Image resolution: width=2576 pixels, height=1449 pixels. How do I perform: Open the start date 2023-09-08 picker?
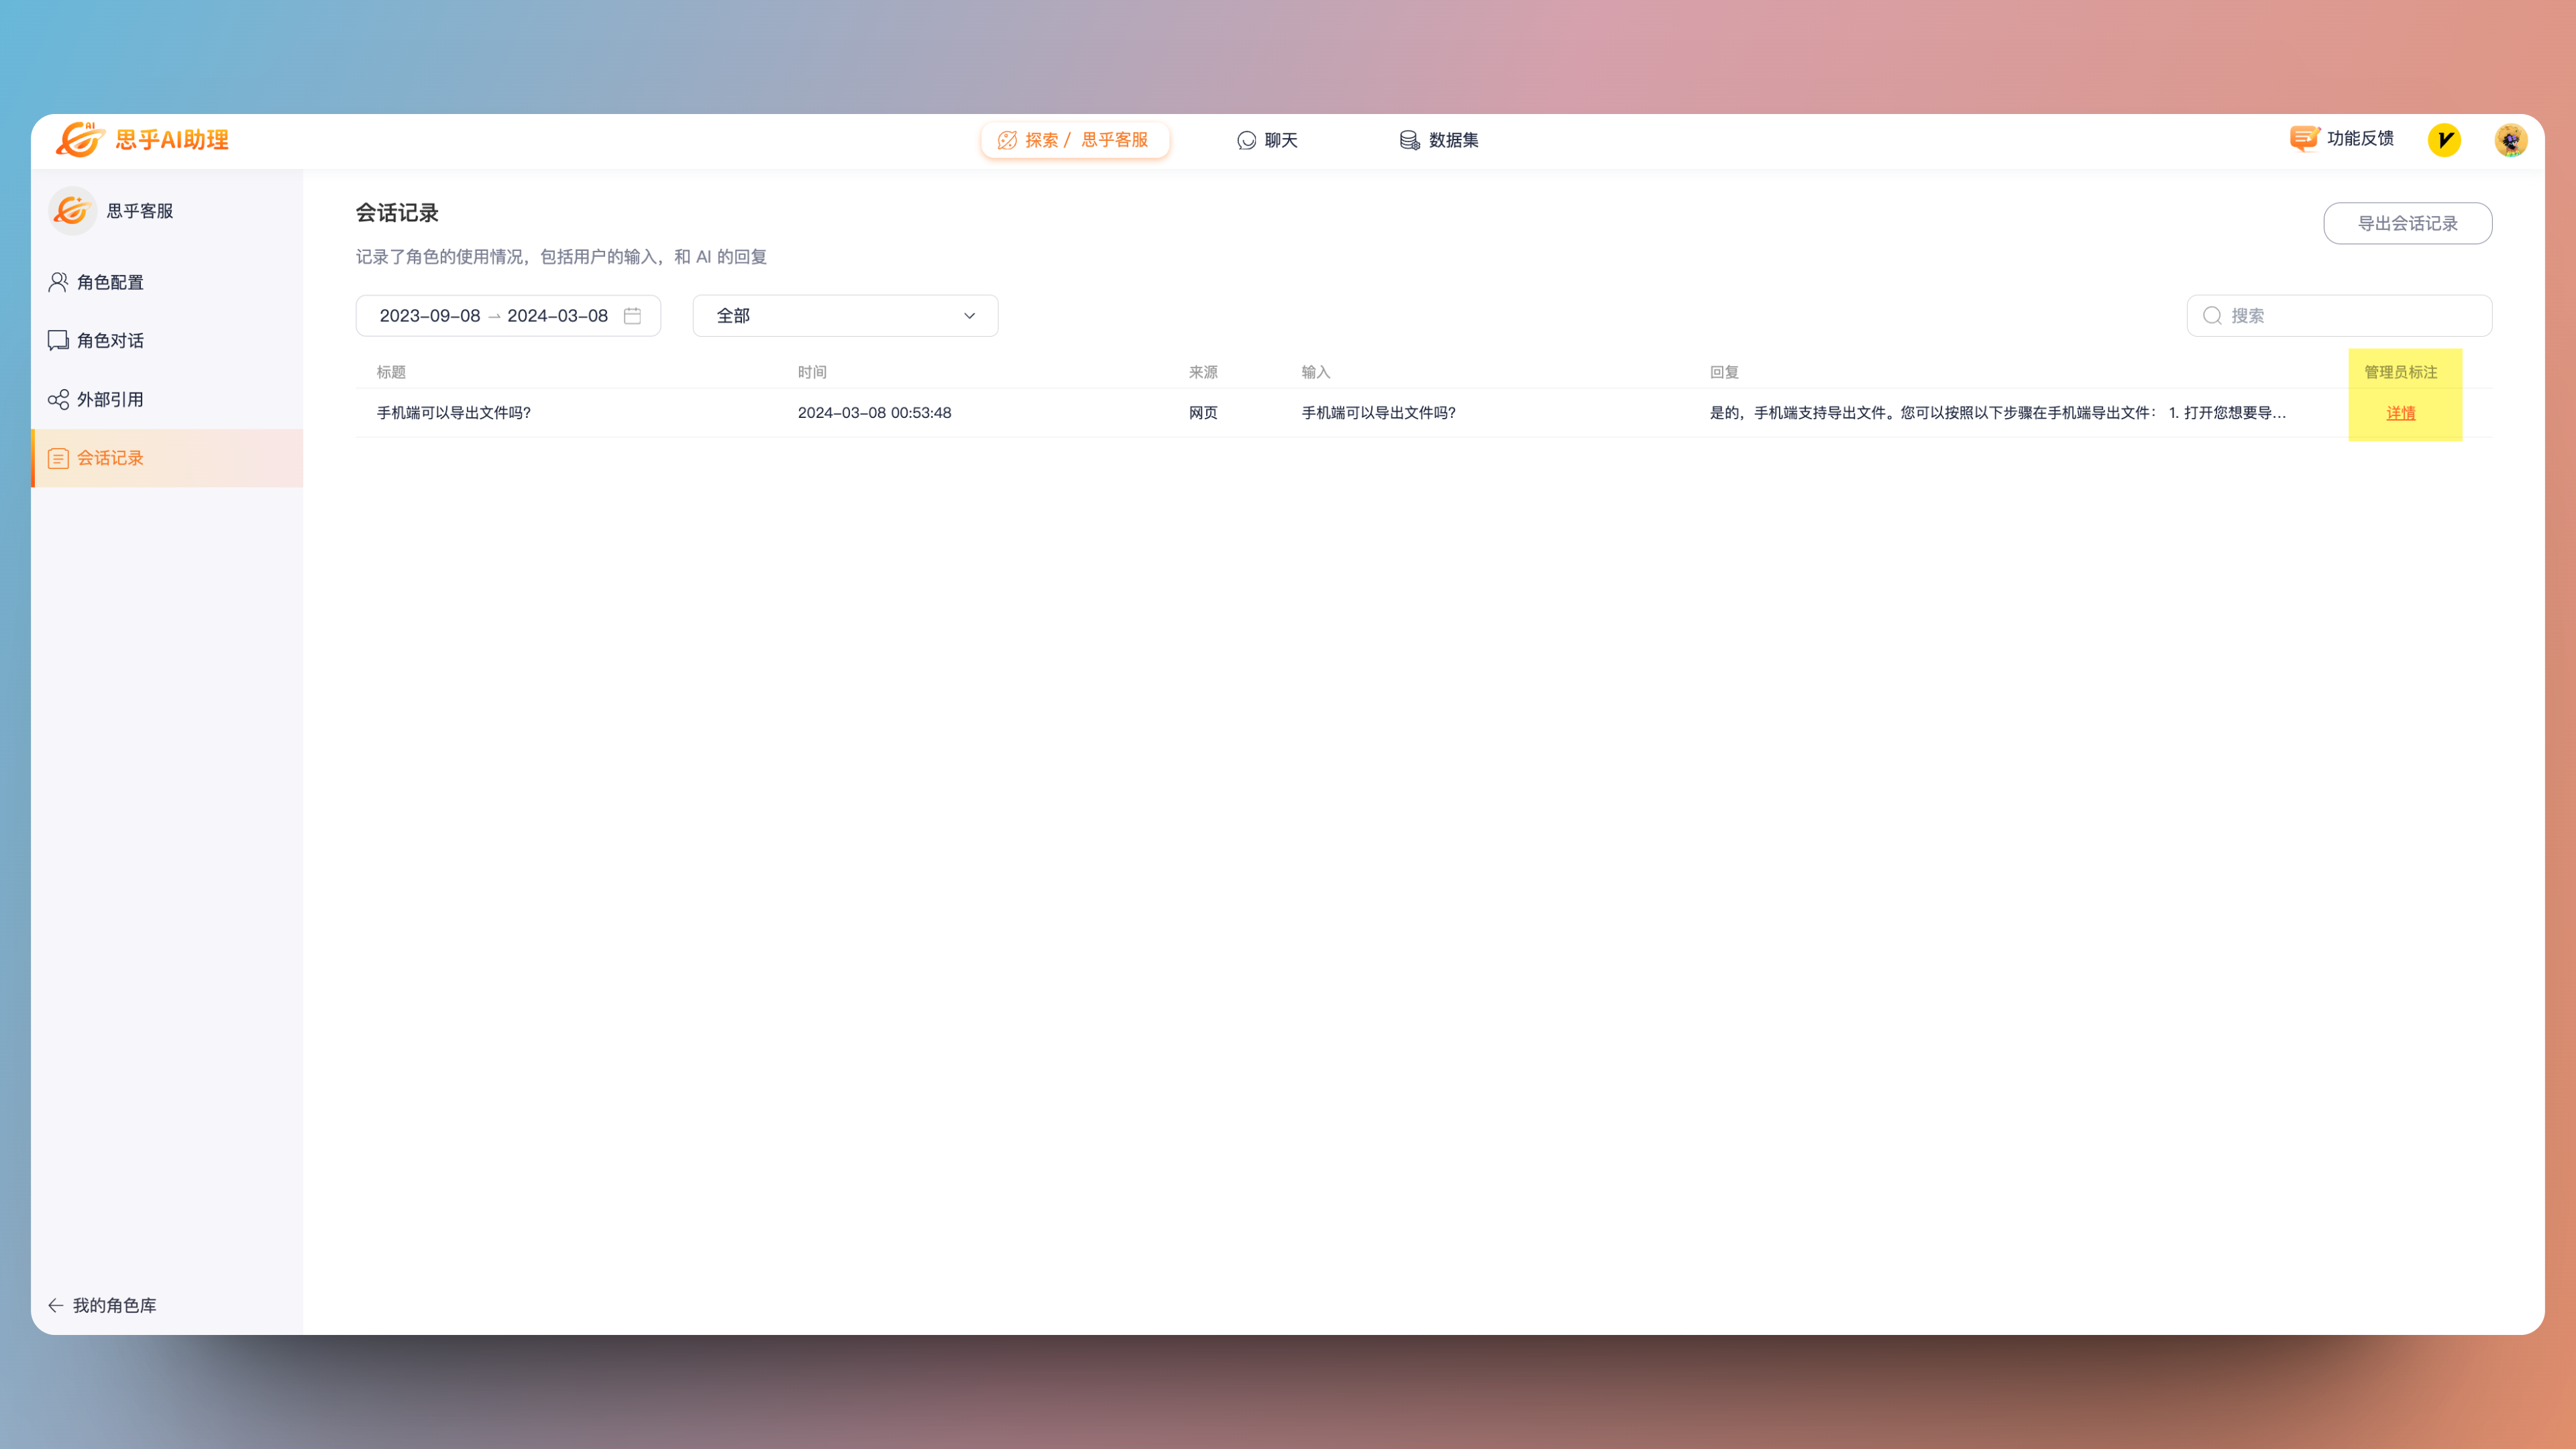pos(430,316)
